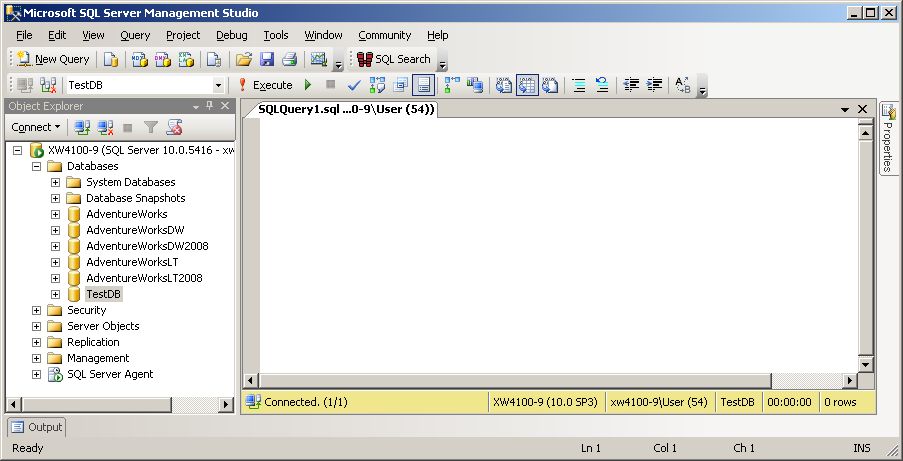Open the TestDB available databases dropdown
The height and width of the screenshot is (461, 903).
[x=218, y=85]
